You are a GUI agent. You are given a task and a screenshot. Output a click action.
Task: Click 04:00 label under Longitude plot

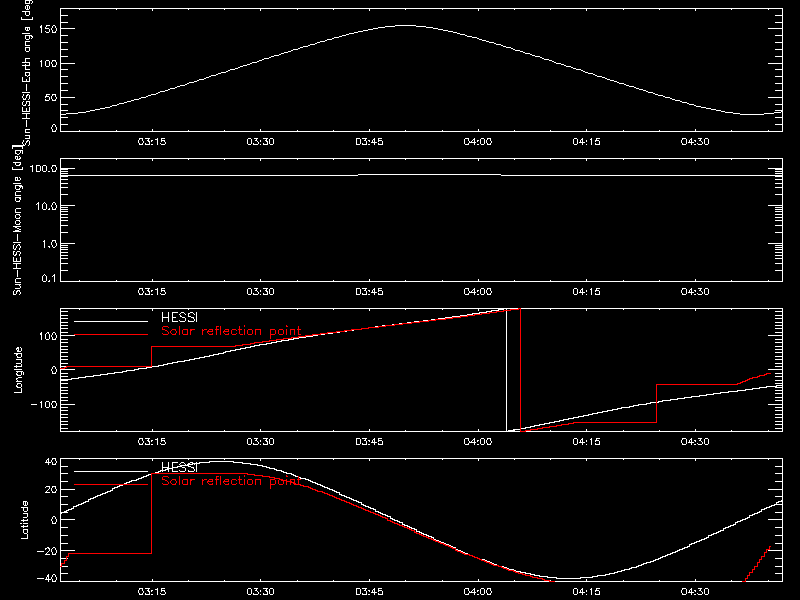tap(478, 441)
